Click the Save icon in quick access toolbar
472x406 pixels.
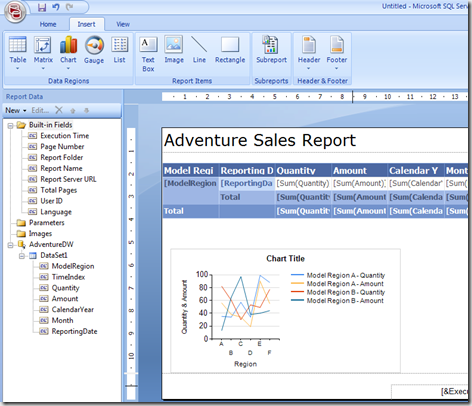click(42, 7)
